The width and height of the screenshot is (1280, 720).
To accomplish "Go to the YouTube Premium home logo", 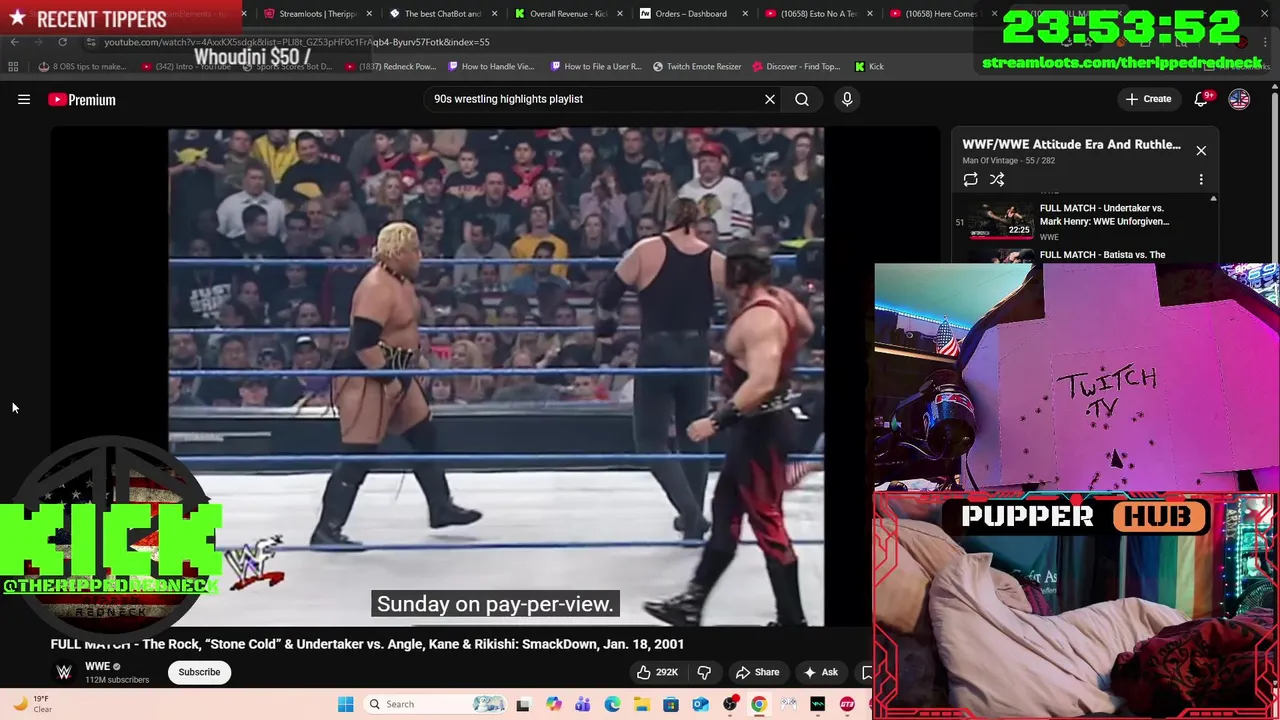I will pyautogui.click(x=82, y=99).
